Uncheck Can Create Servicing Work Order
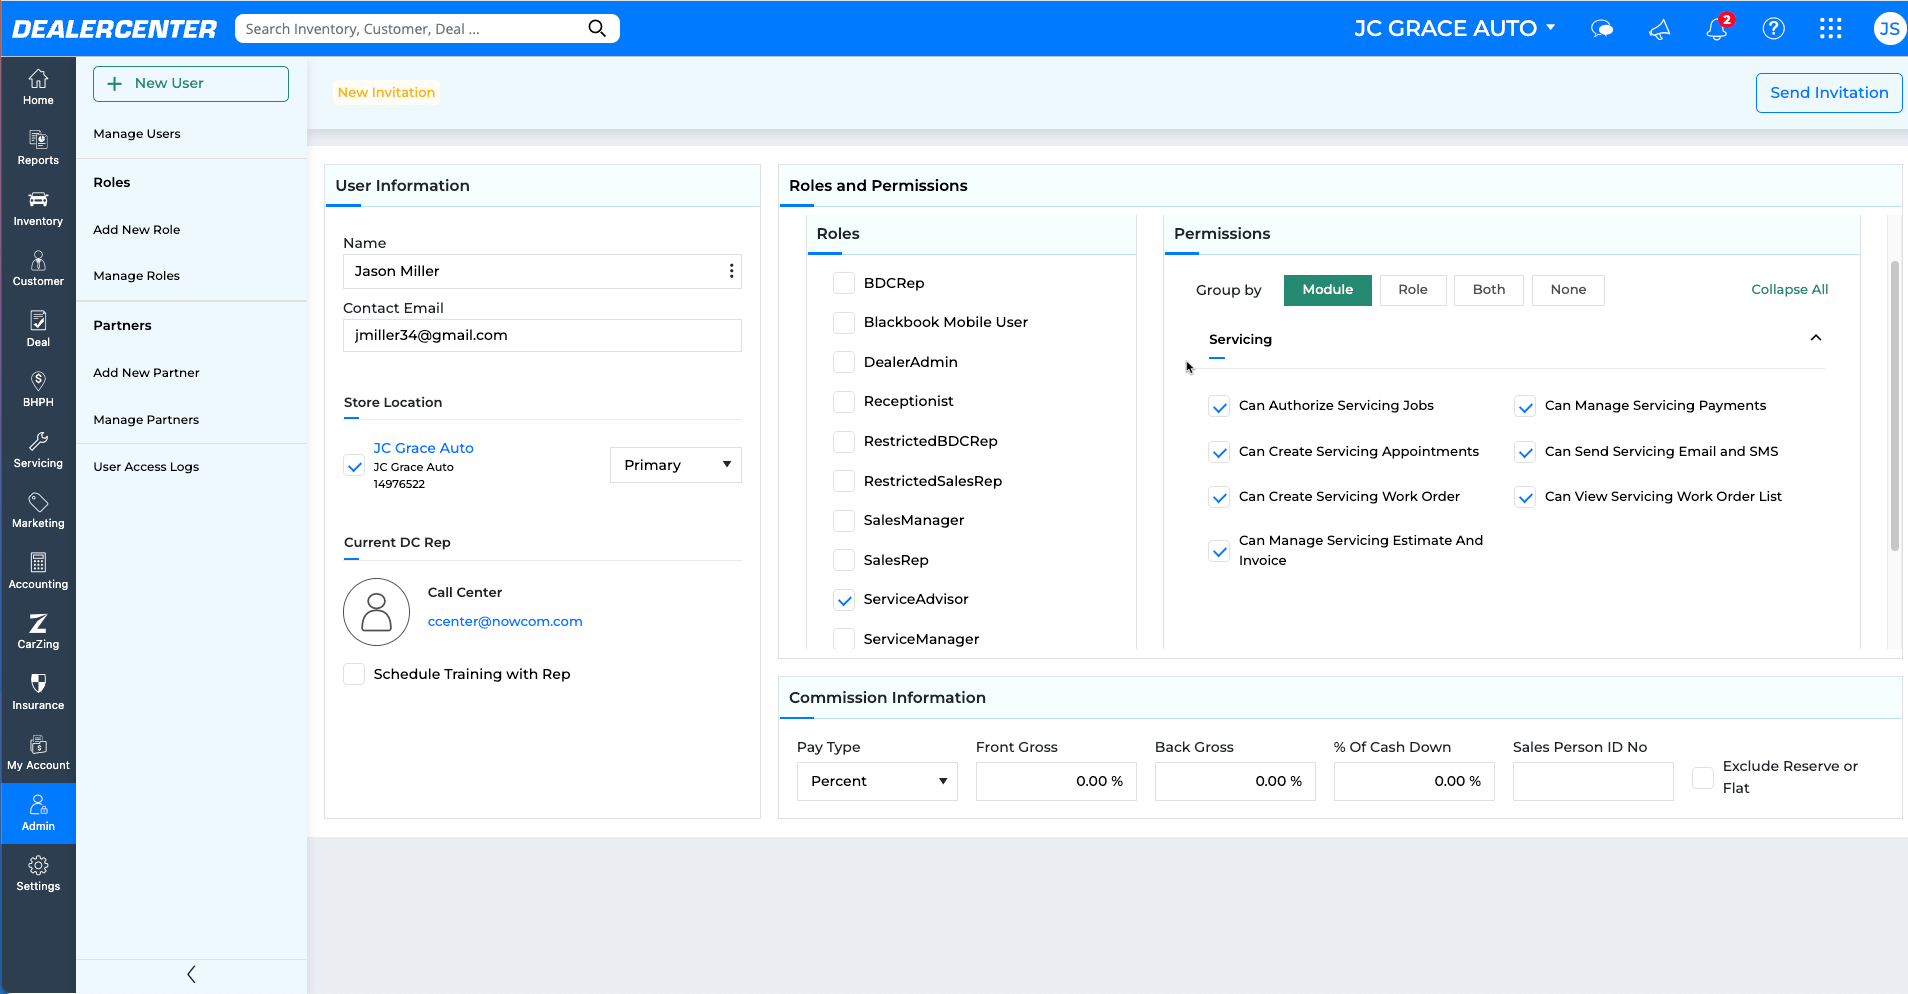 [1219, 498]
